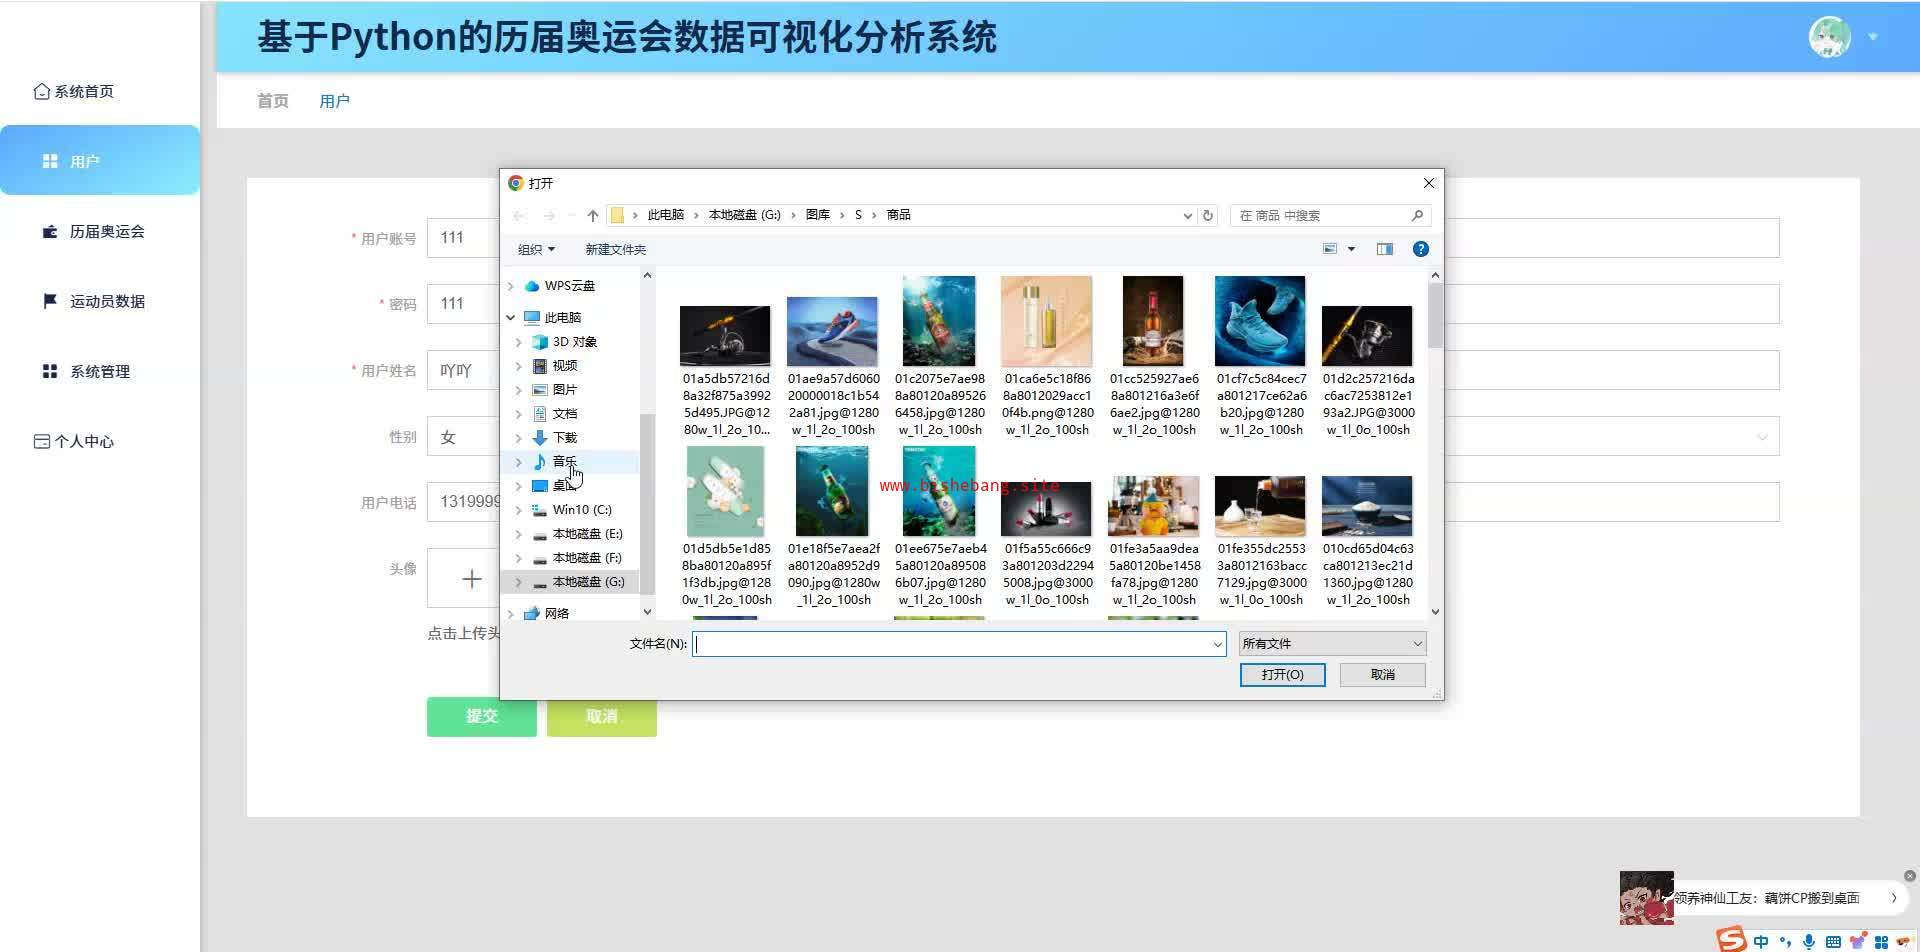Click the soft keyboard icon in the input toolbar
This screenshot has height=952, width=1920.
1833,941
